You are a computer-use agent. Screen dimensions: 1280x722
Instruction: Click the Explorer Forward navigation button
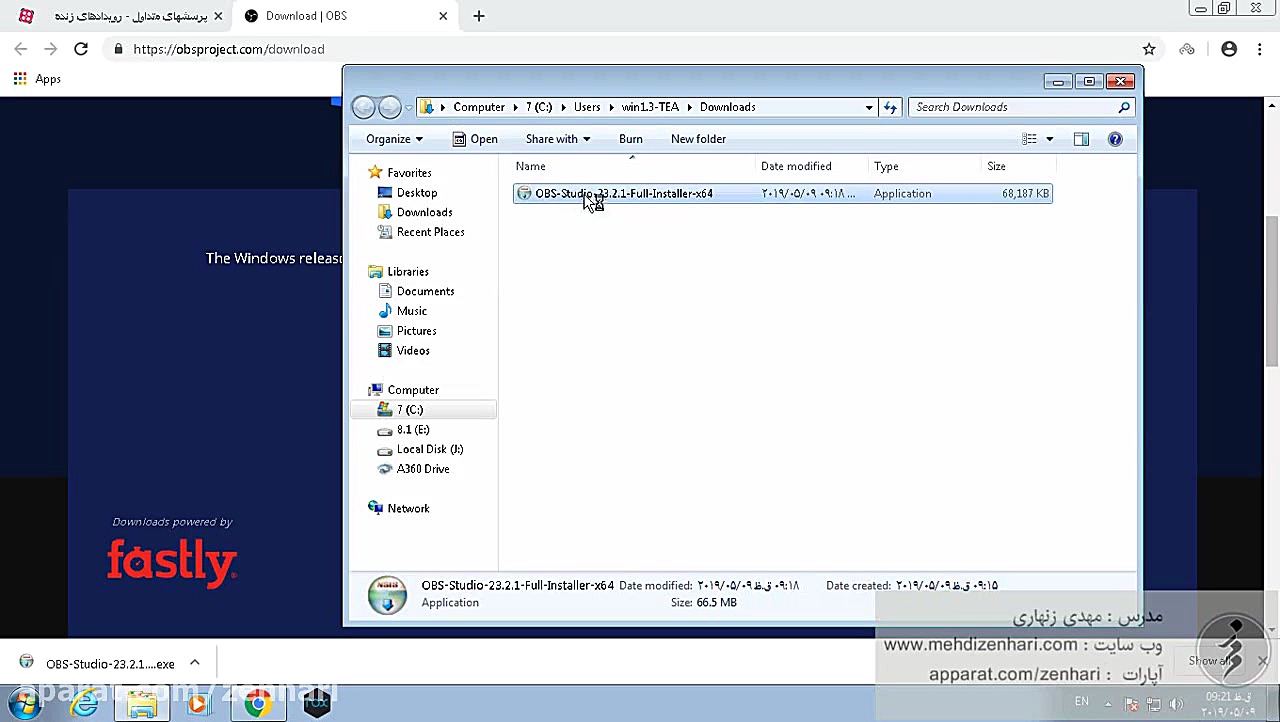click(x=390, y=107)
